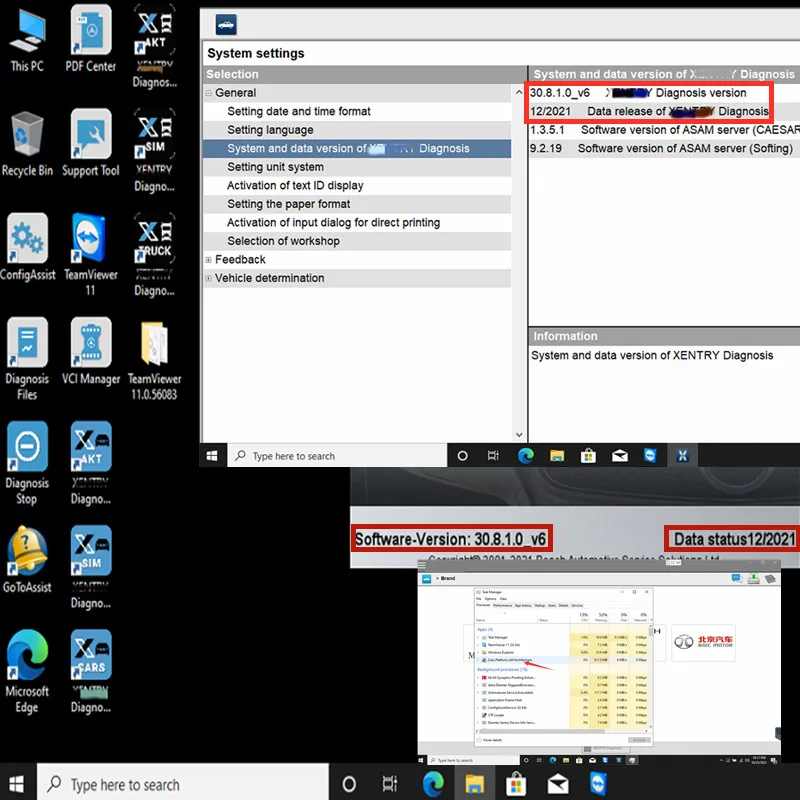Viewport: 800px width, 800px height.
Task: Select Setting language
Action: coord(357,130)
